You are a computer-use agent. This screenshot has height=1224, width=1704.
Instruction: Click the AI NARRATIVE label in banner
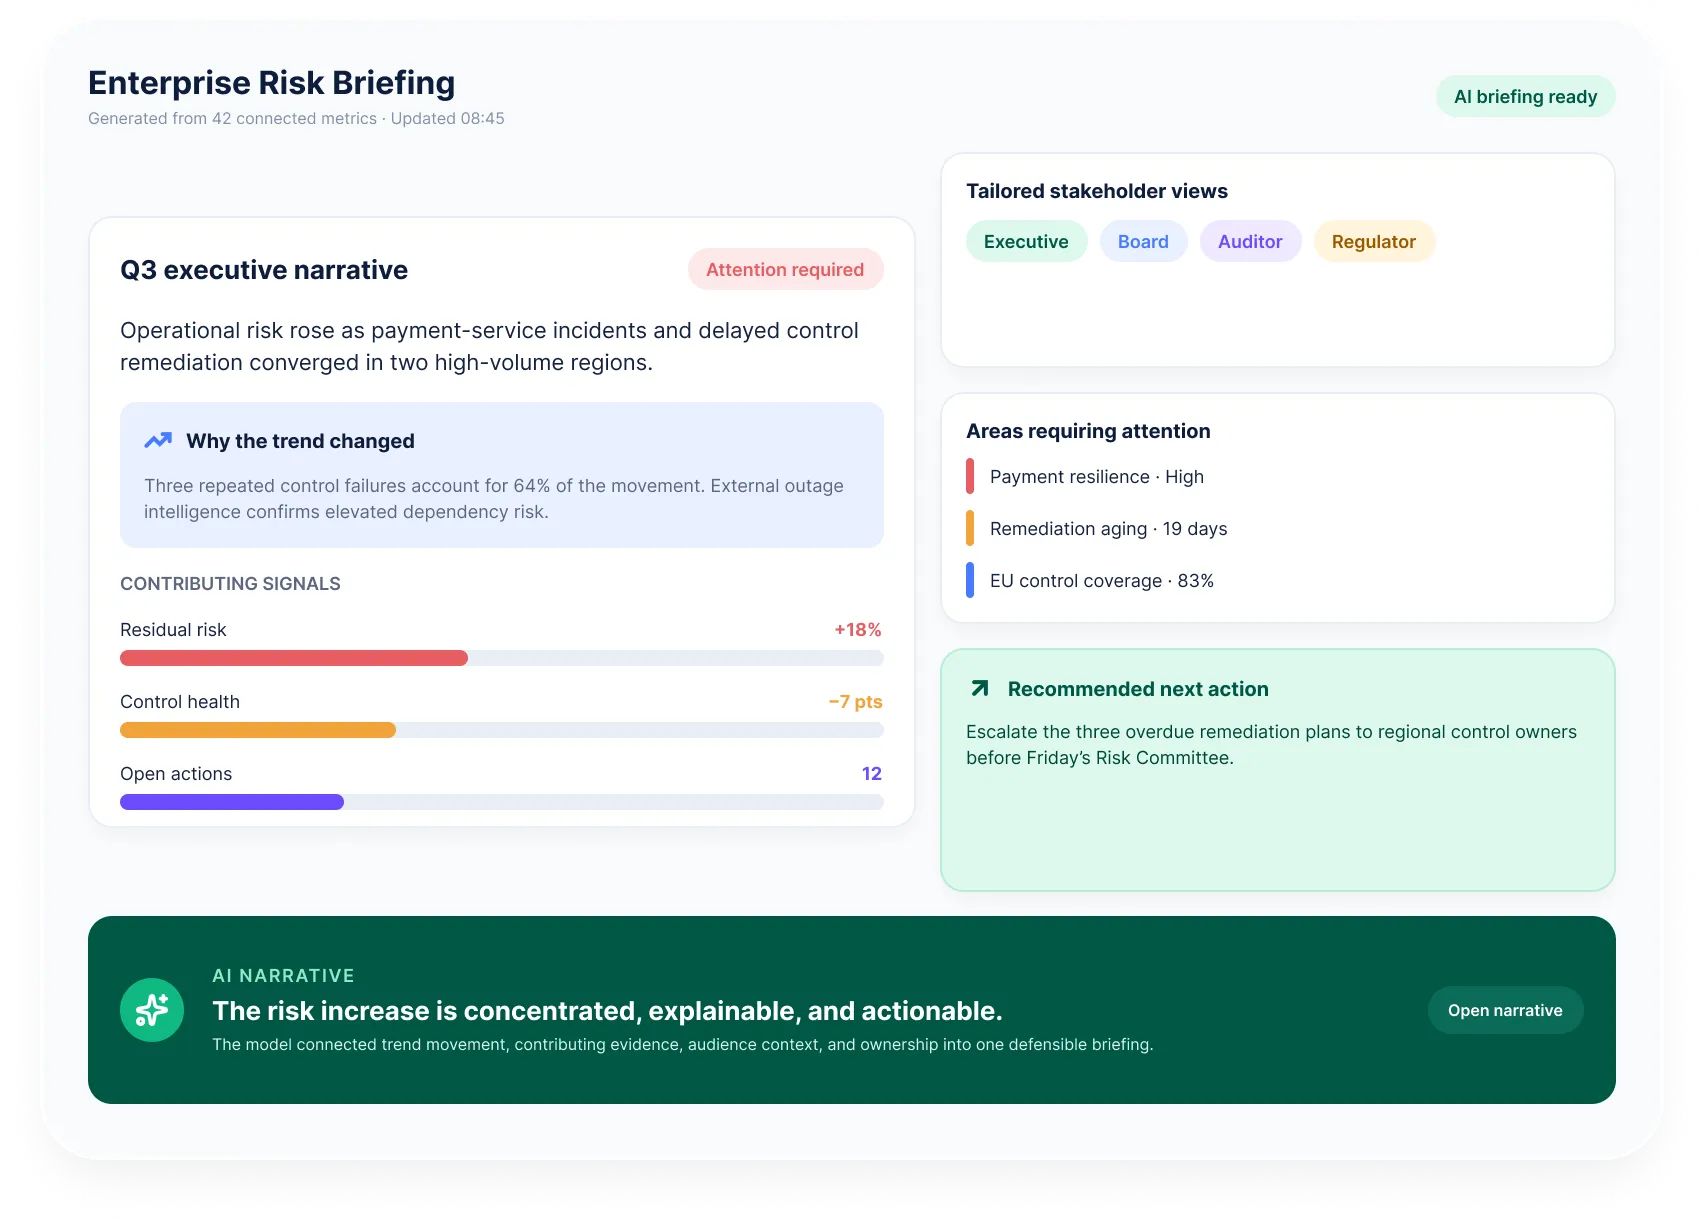click(283, 975)
